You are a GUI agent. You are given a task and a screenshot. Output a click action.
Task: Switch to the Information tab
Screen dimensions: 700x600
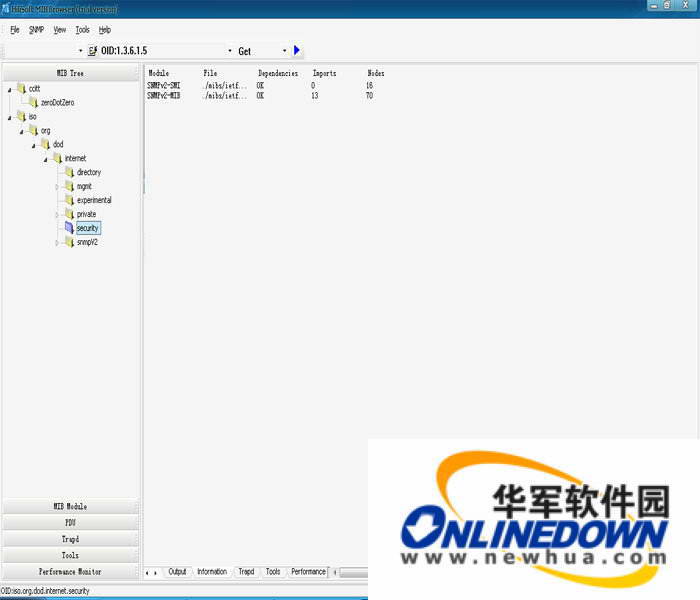(212, 571)
